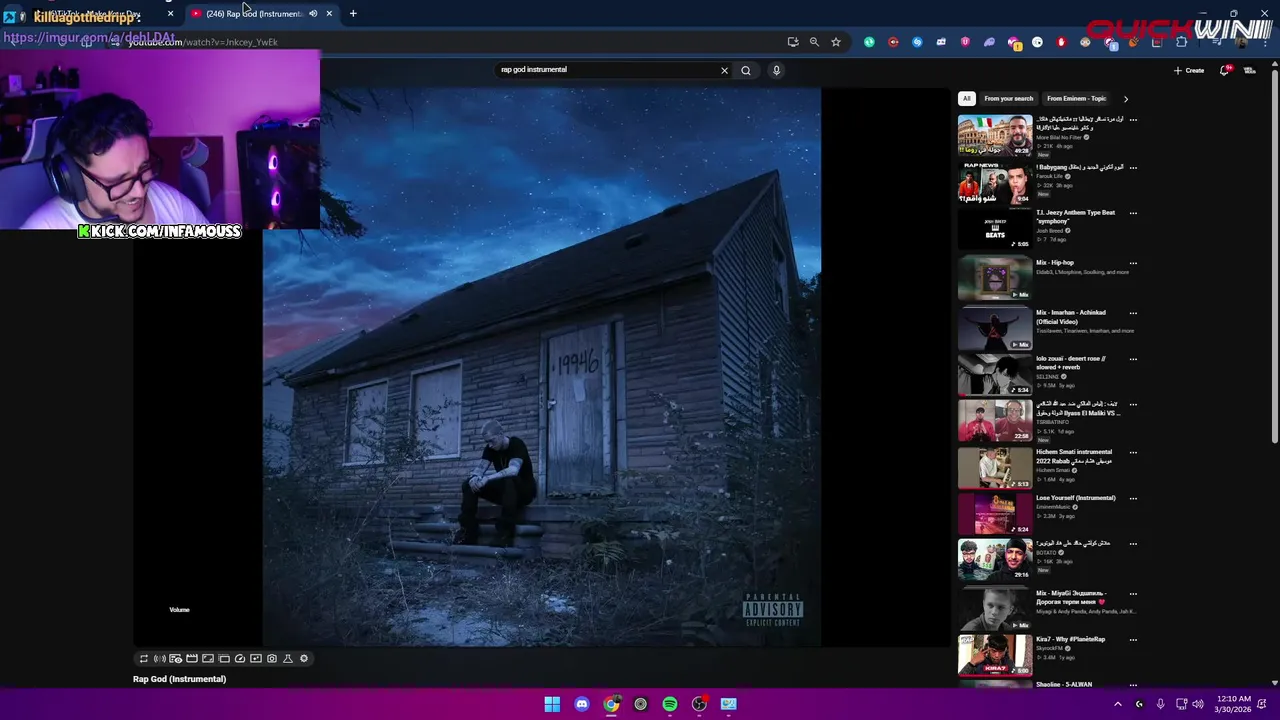Open options for lolo zouaï desert rose

[1133, 359]
